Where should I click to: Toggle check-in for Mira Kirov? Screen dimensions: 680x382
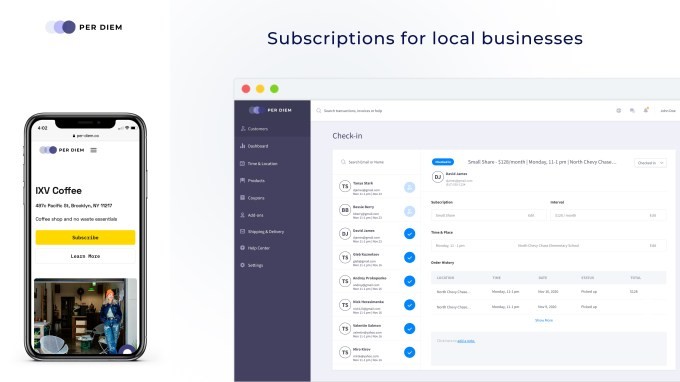coord(409,353)
